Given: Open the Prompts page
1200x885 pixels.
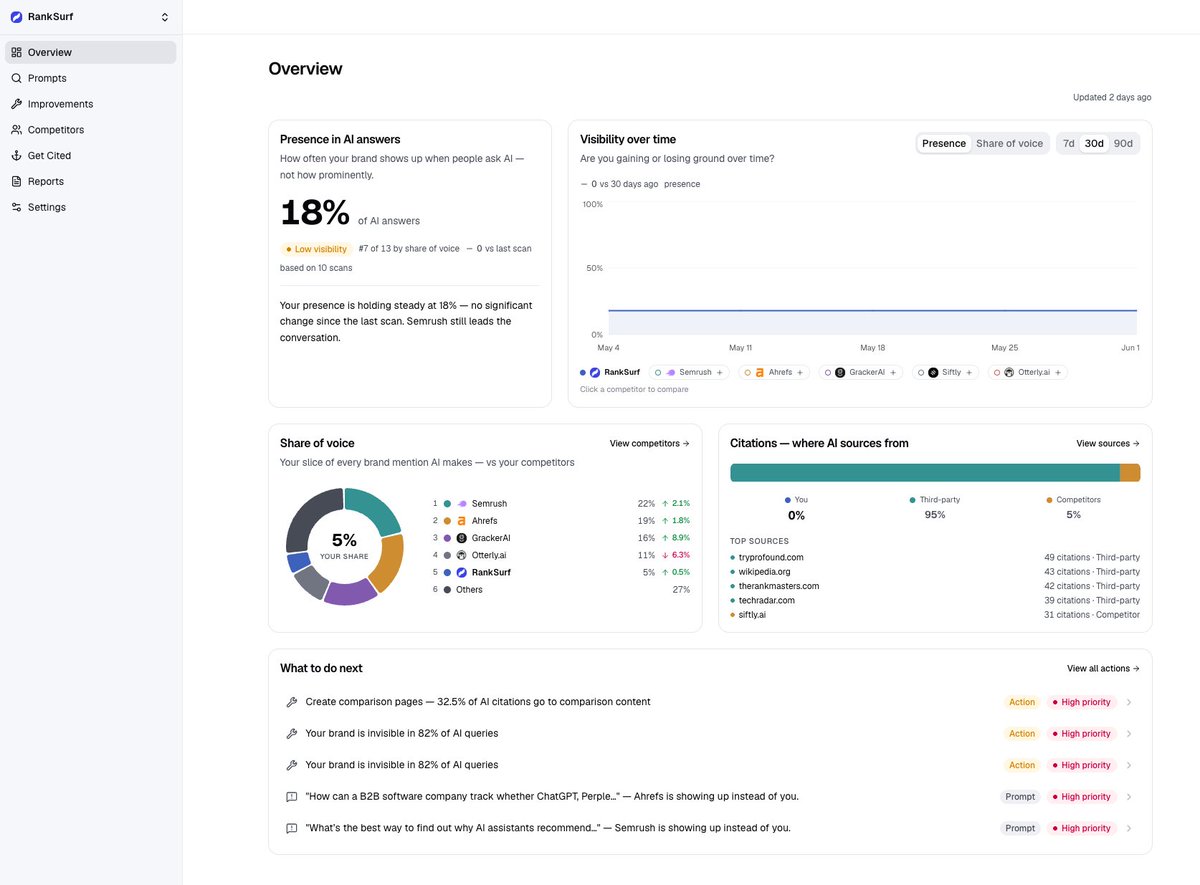Looking at the screenshot, I should point(90,78).
